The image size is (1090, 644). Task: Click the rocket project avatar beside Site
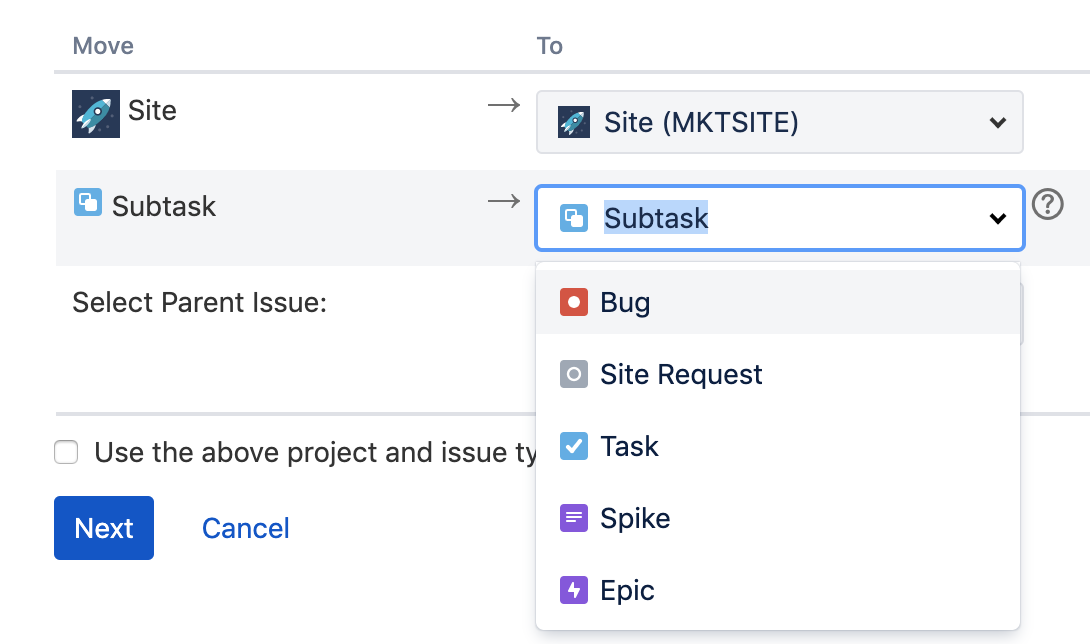click(97, 113)
